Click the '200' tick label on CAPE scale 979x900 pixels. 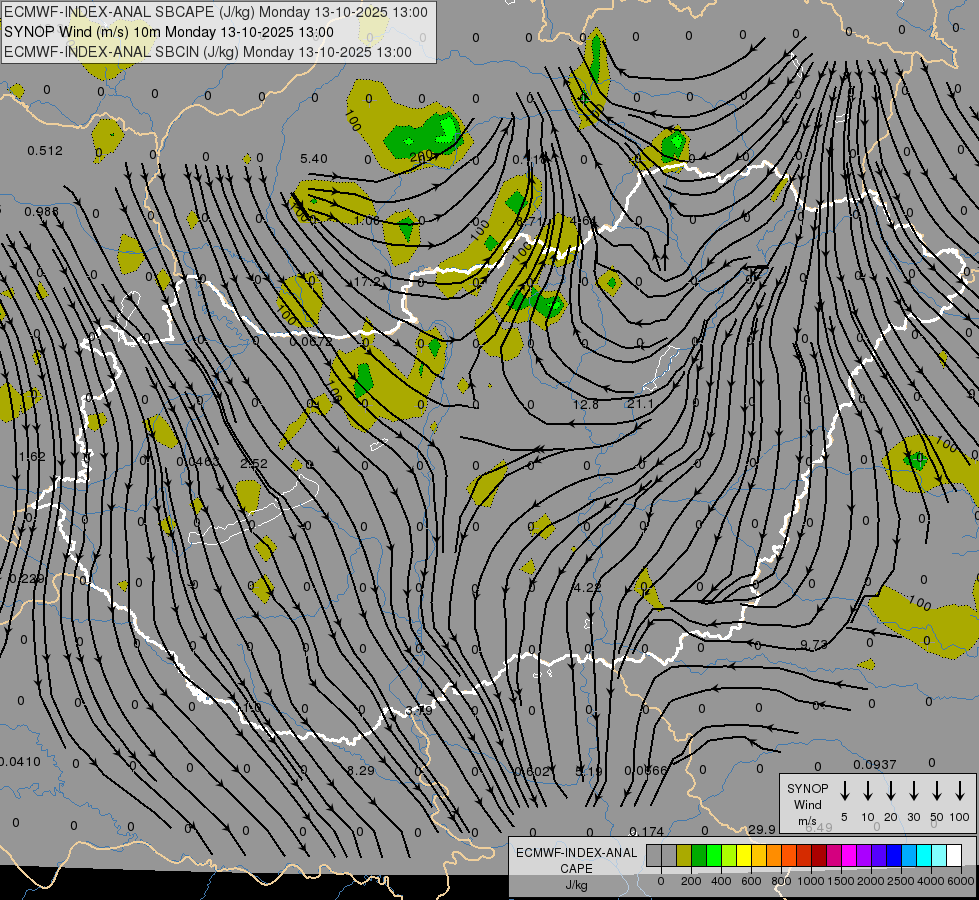click(691, 881)
